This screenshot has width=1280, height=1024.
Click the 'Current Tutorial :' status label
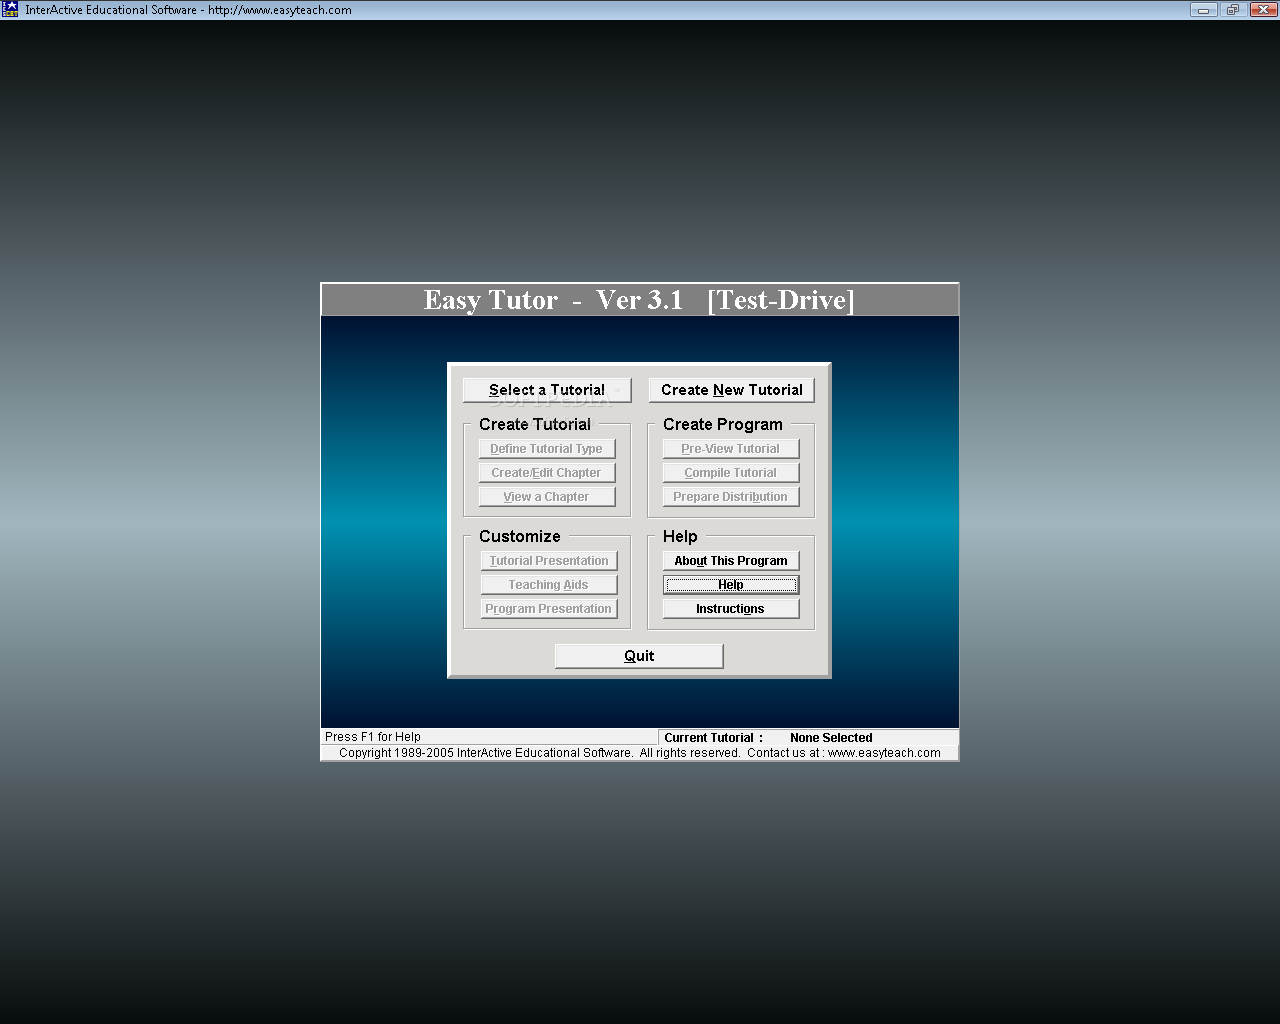(x=713, y=738)
